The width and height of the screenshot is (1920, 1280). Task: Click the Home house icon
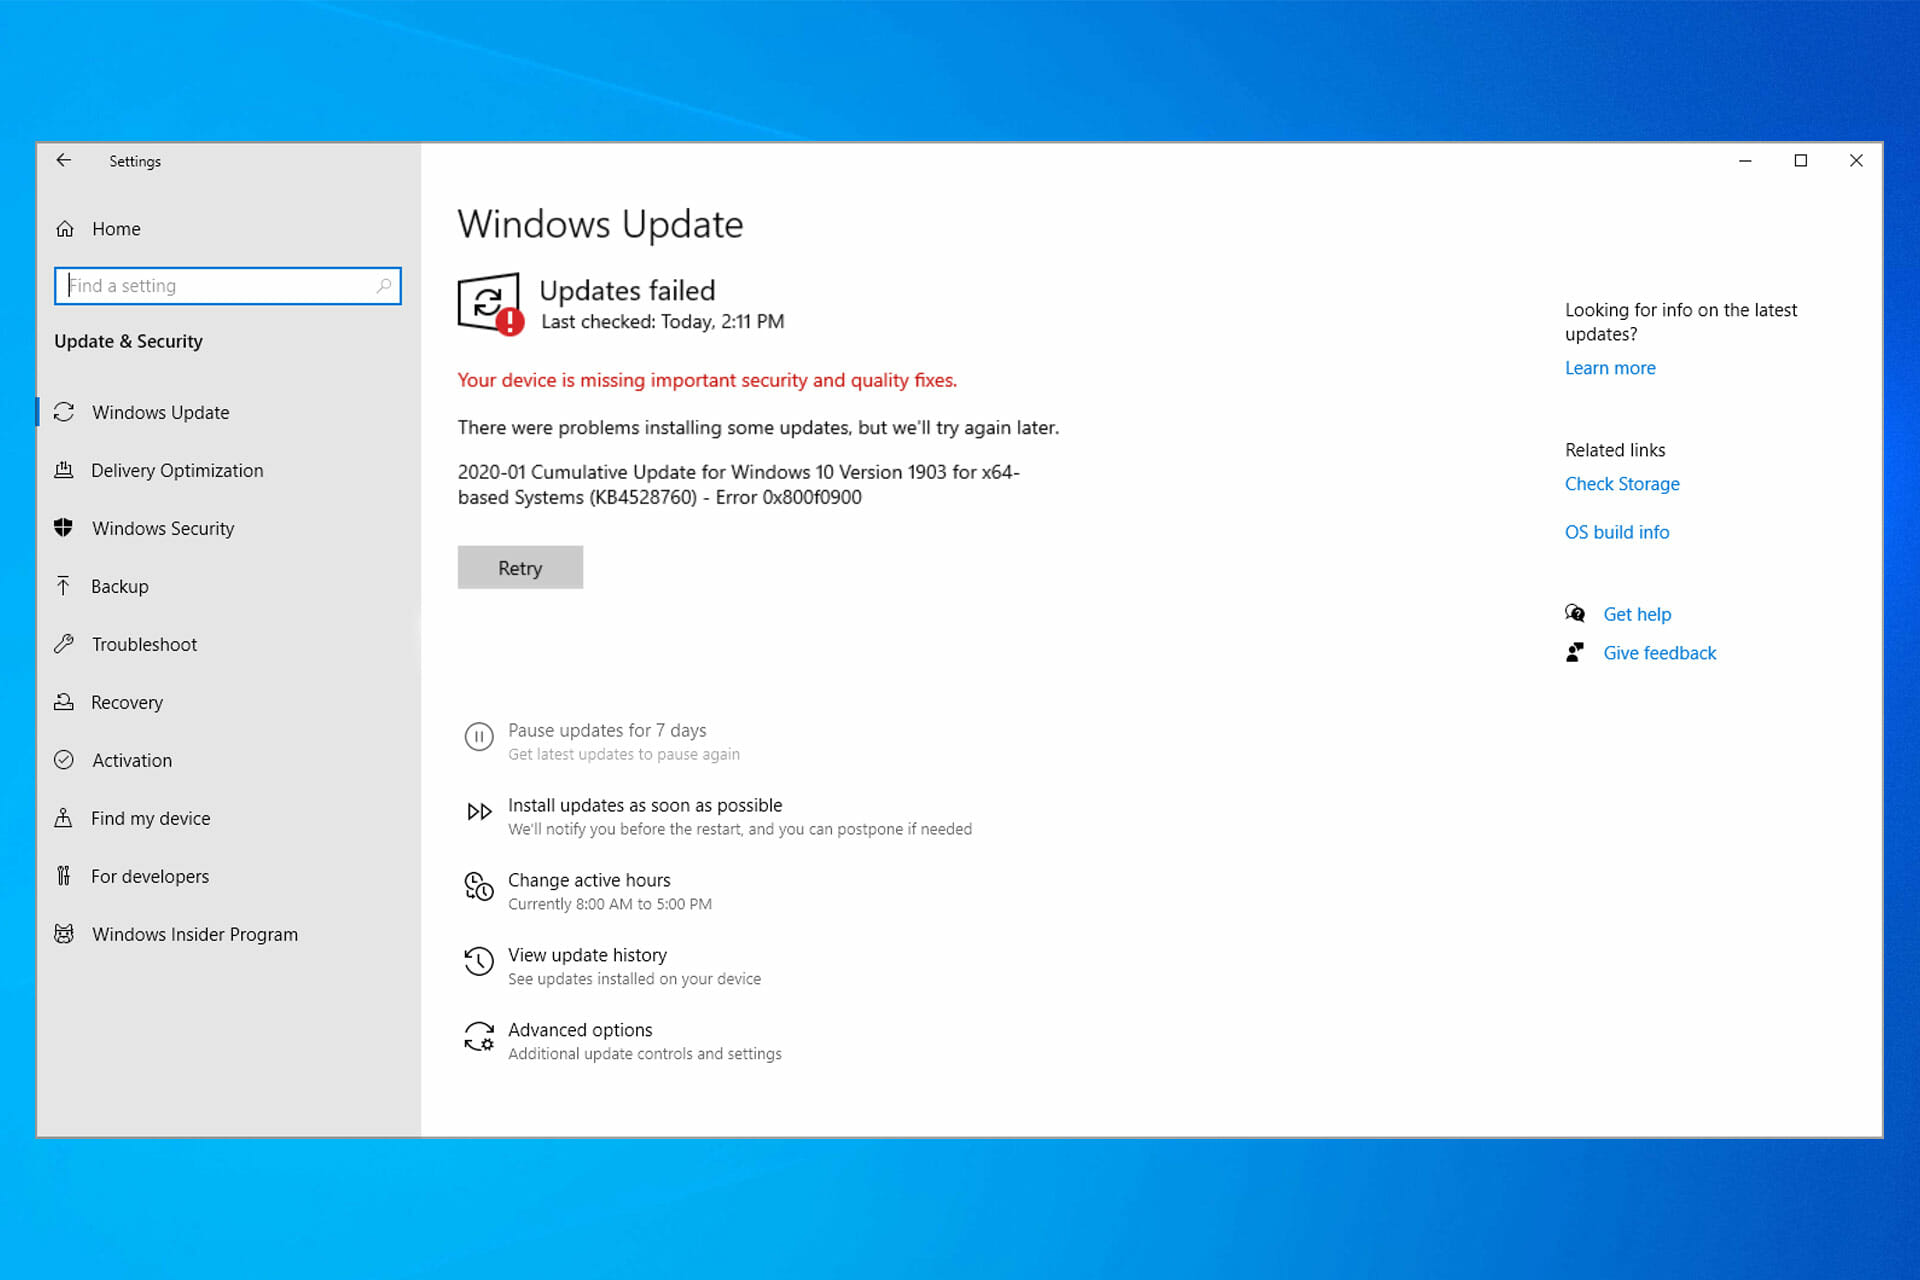point(65,229)
